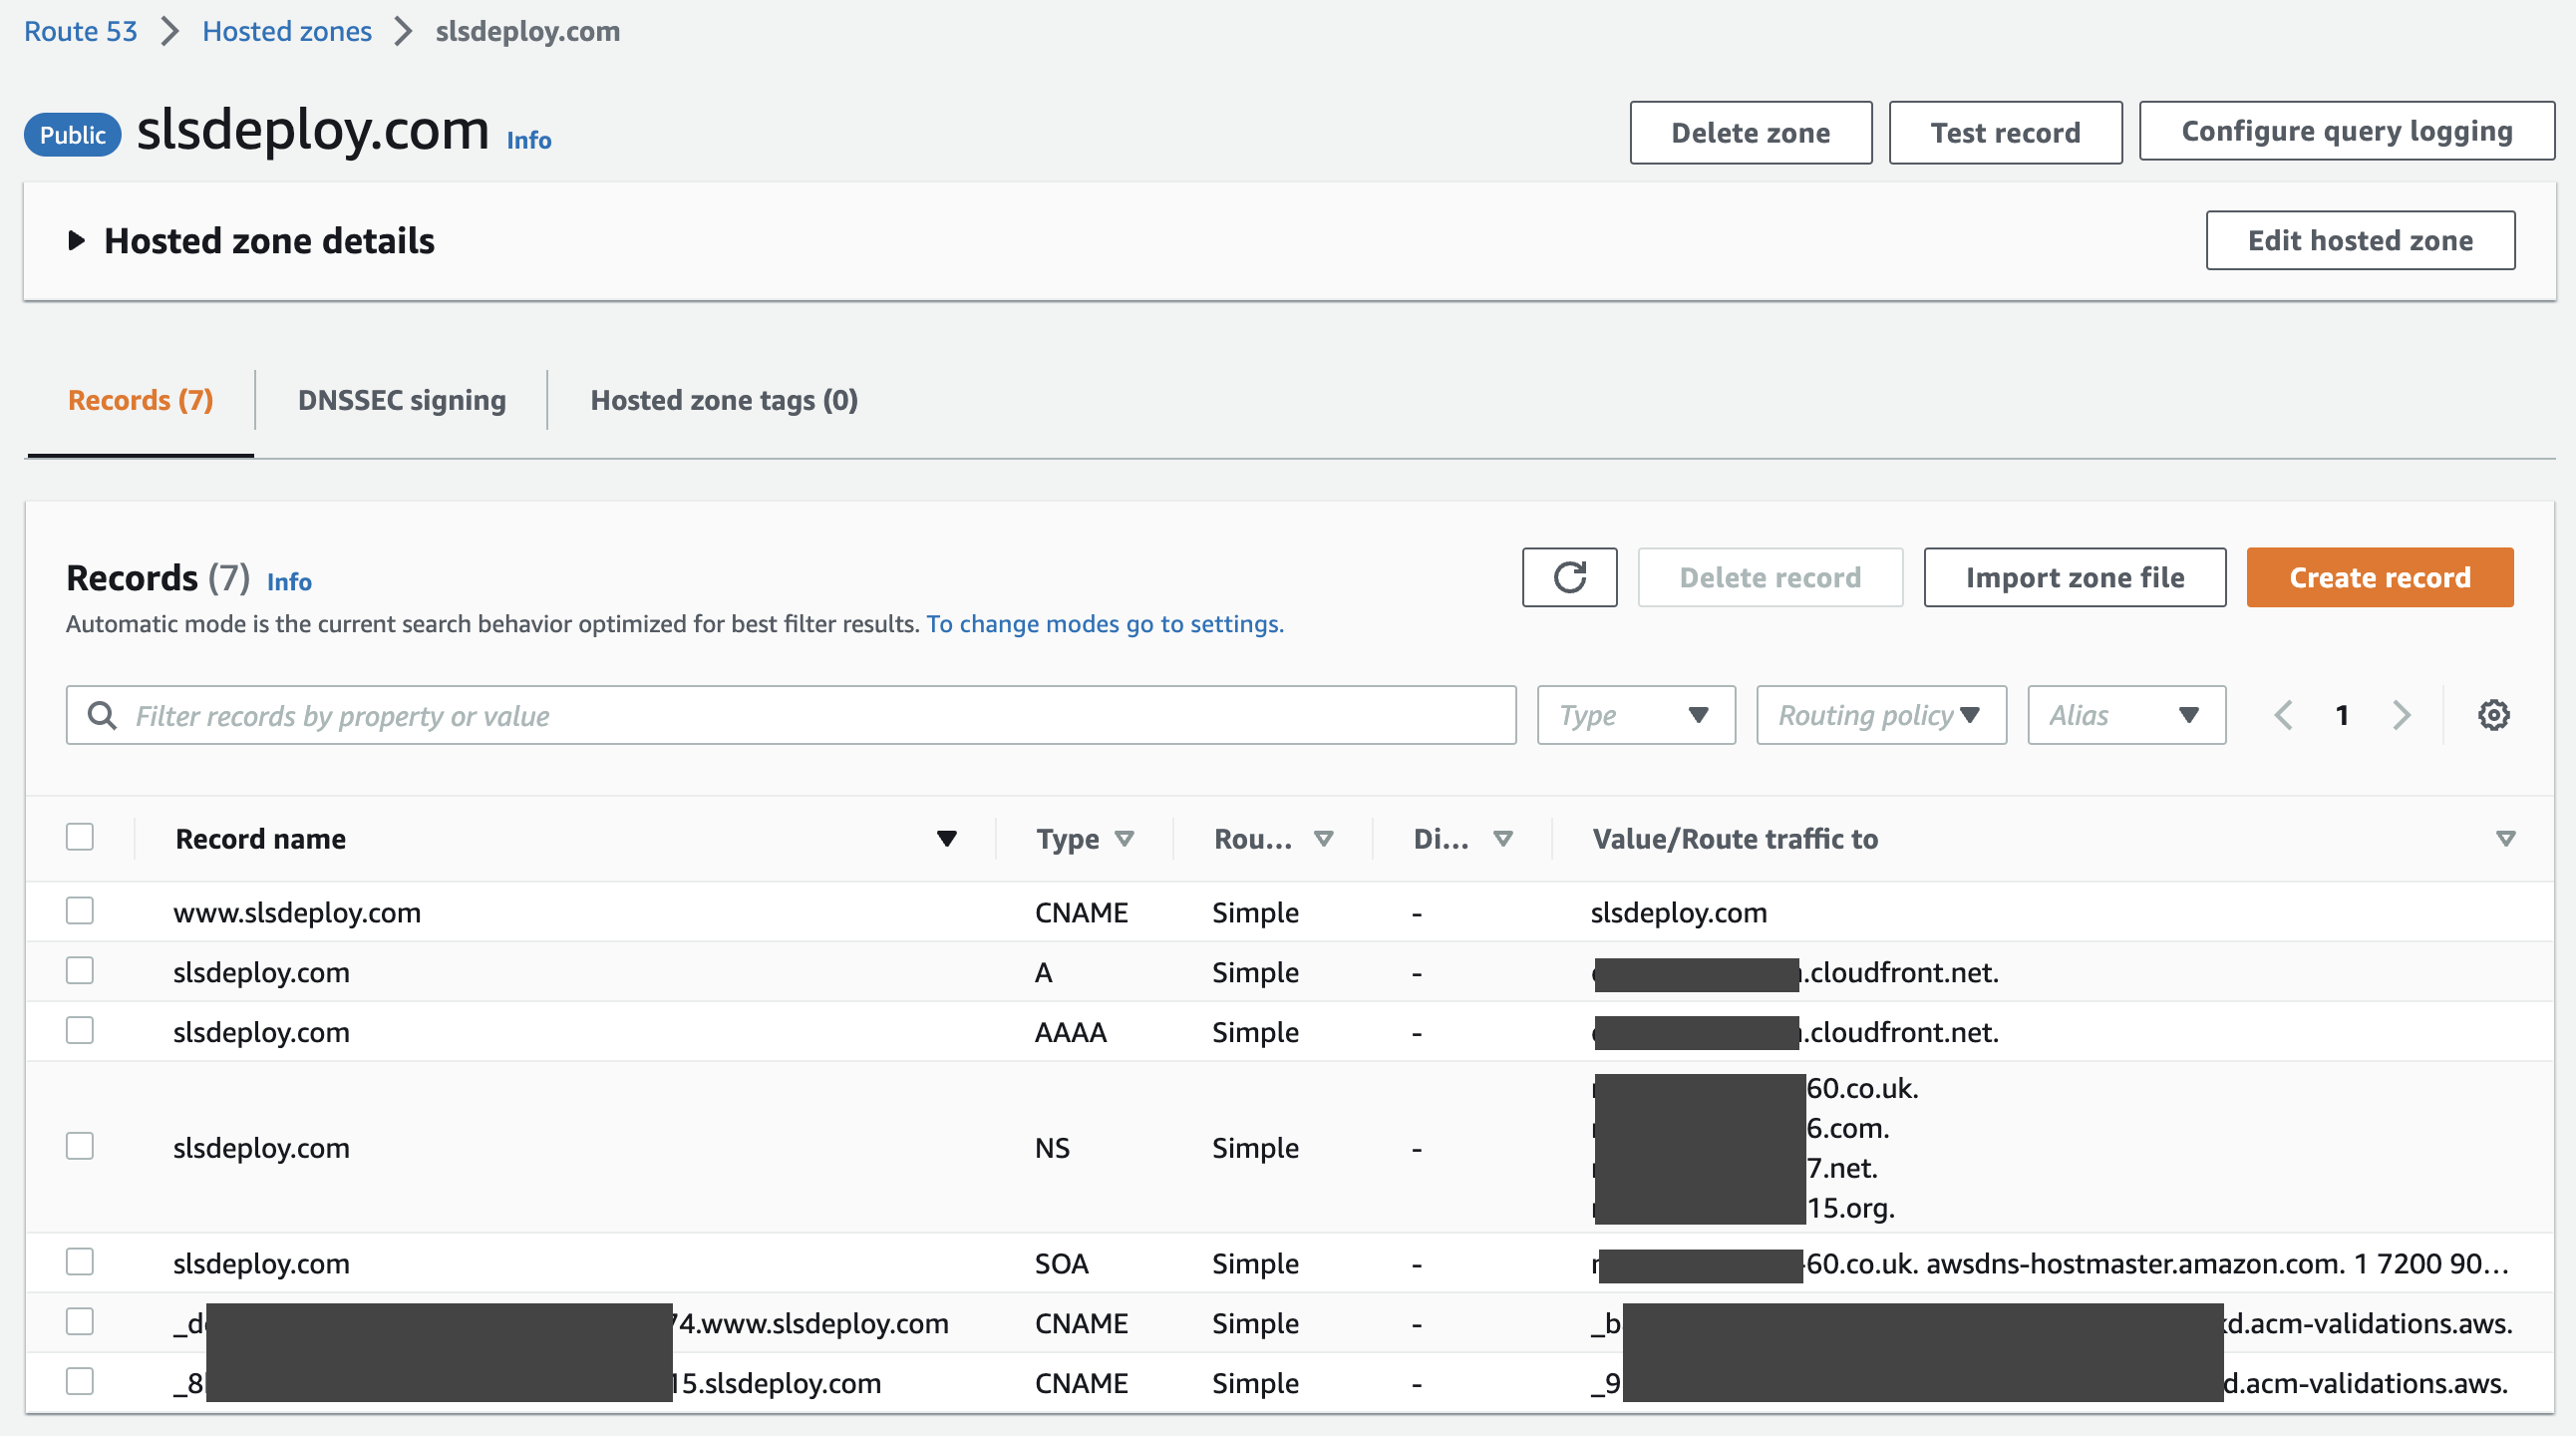The image size is (2576, 1436).
Task: Go to Hosted zones breadcrumb
Action: (287, 31)
